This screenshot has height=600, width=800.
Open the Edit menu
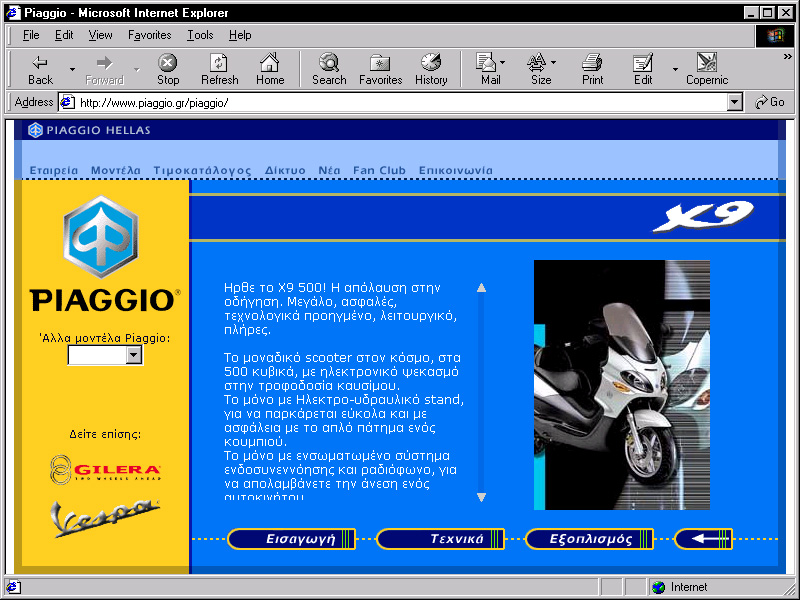[64, 35]
